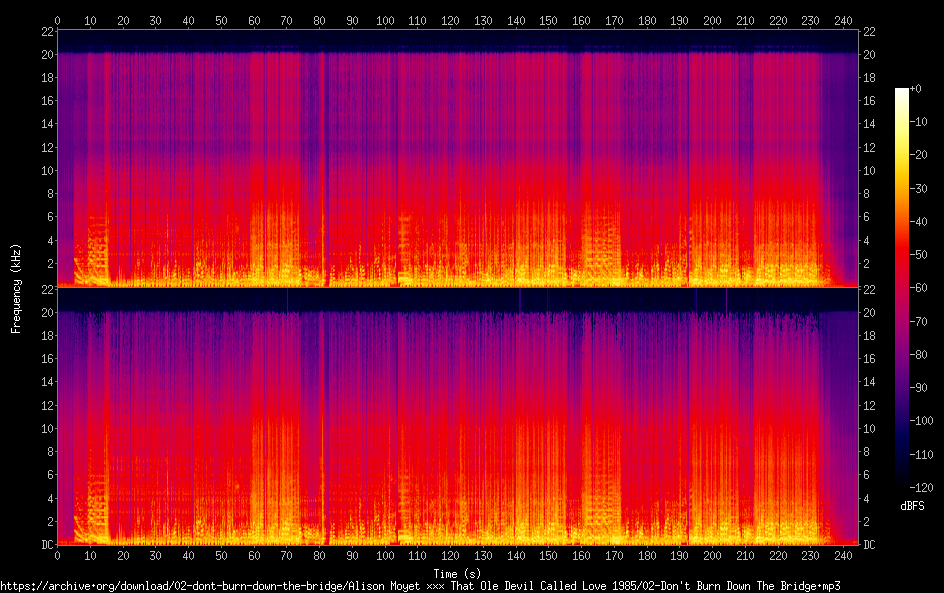Viewport: 944px width, 593px height.
Task: Click the dBFS label below the color scale
Action: coord(911,506)
